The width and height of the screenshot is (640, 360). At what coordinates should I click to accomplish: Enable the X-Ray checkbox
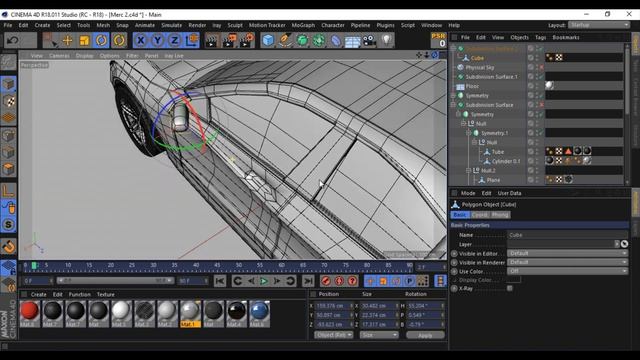(x=510, y=289)
